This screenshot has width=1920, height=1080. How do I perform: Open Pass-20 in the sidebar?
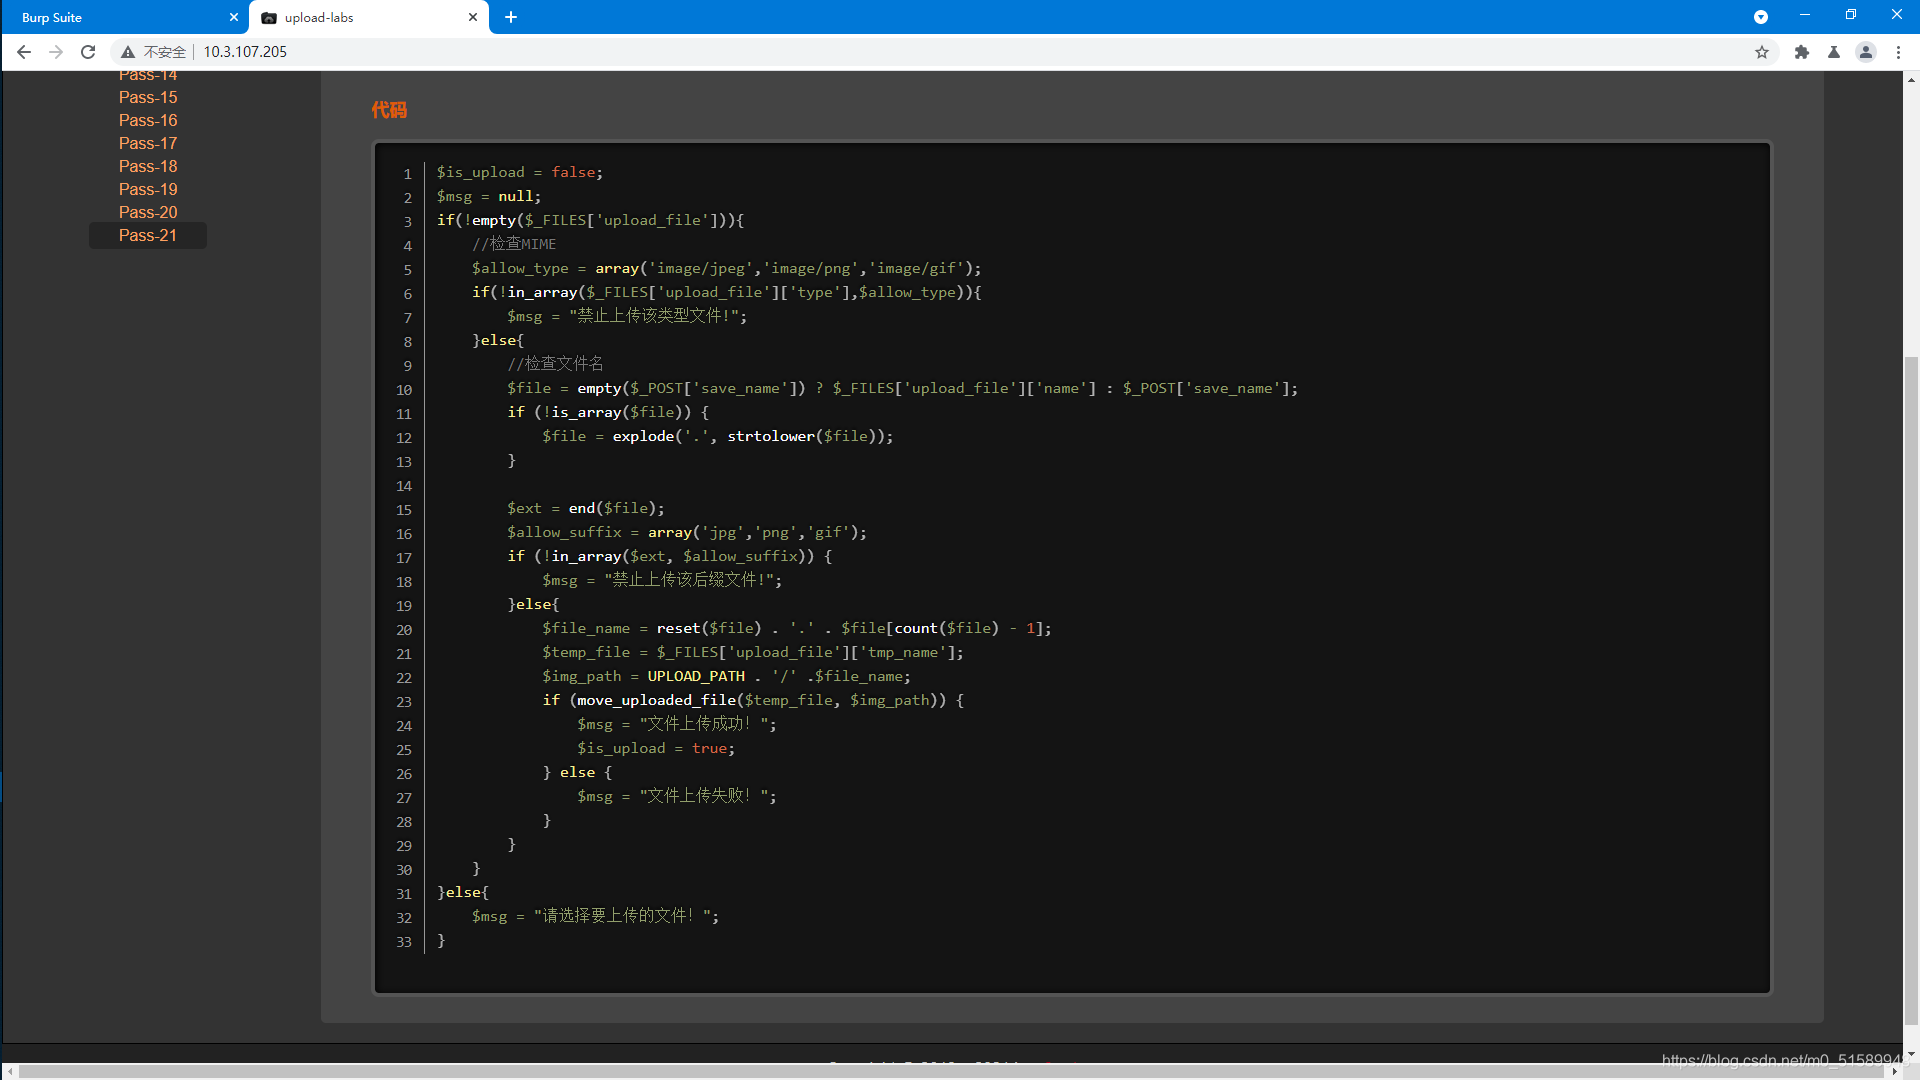coord(148,212)
